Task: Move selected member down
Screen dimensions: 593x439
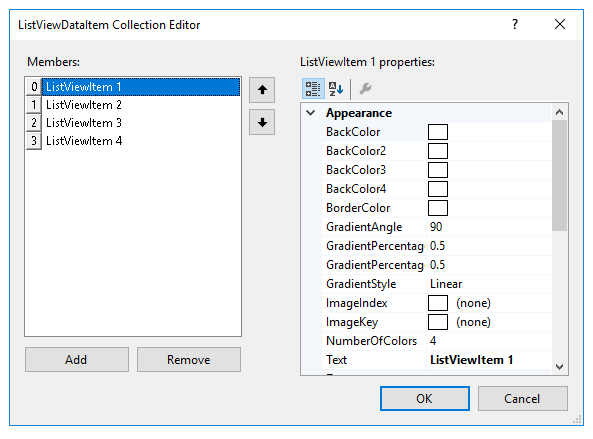Action: click(262, 122)
